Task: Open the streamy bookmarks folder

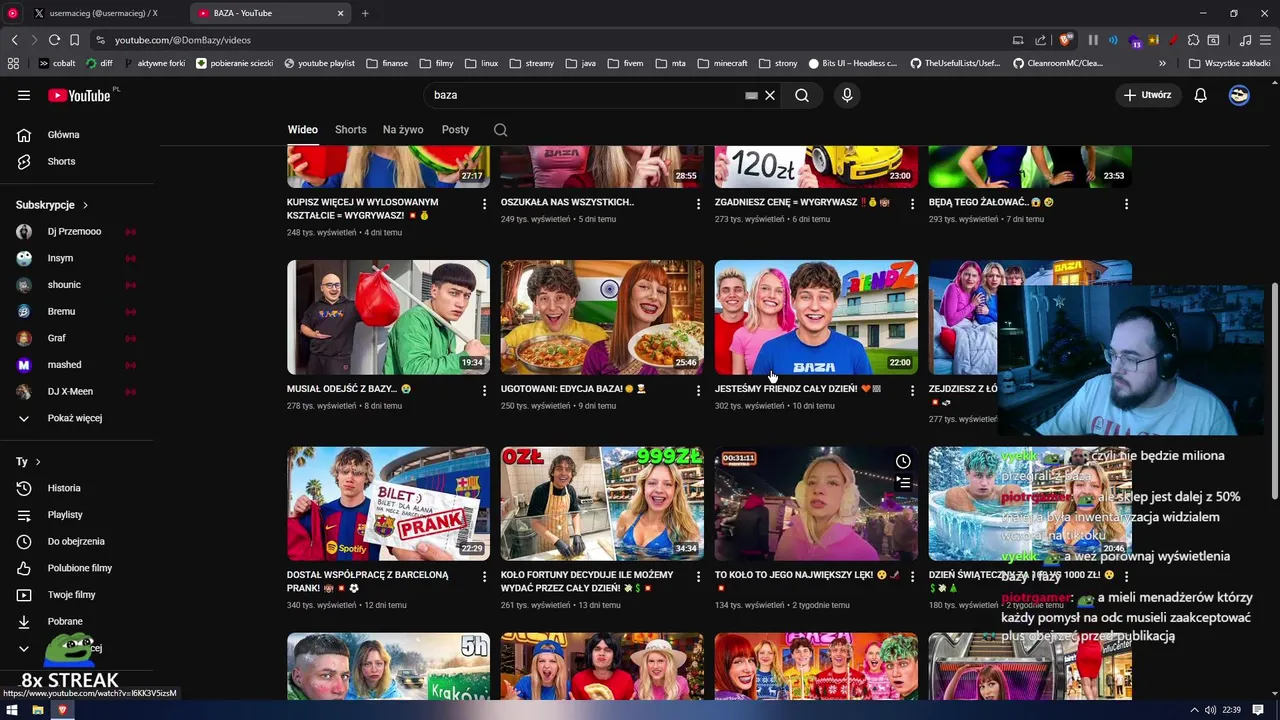Action: click(531, 63)
